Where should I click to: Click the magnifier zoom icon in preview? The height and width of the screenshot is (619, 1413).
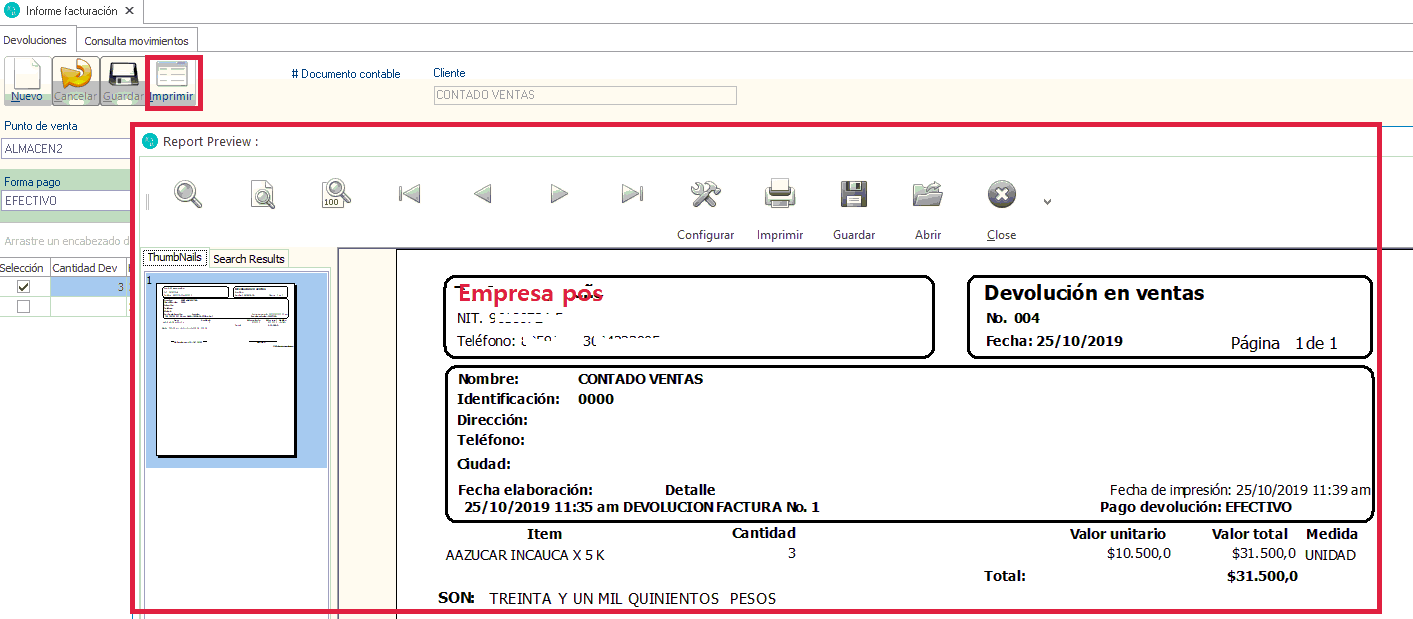[188, 194]
